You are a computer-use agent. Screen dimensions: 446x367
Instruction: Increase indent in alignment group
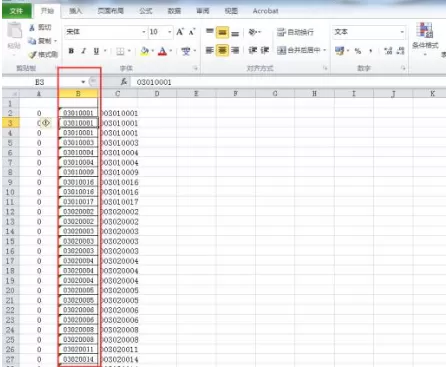click(x=265, y=50)
